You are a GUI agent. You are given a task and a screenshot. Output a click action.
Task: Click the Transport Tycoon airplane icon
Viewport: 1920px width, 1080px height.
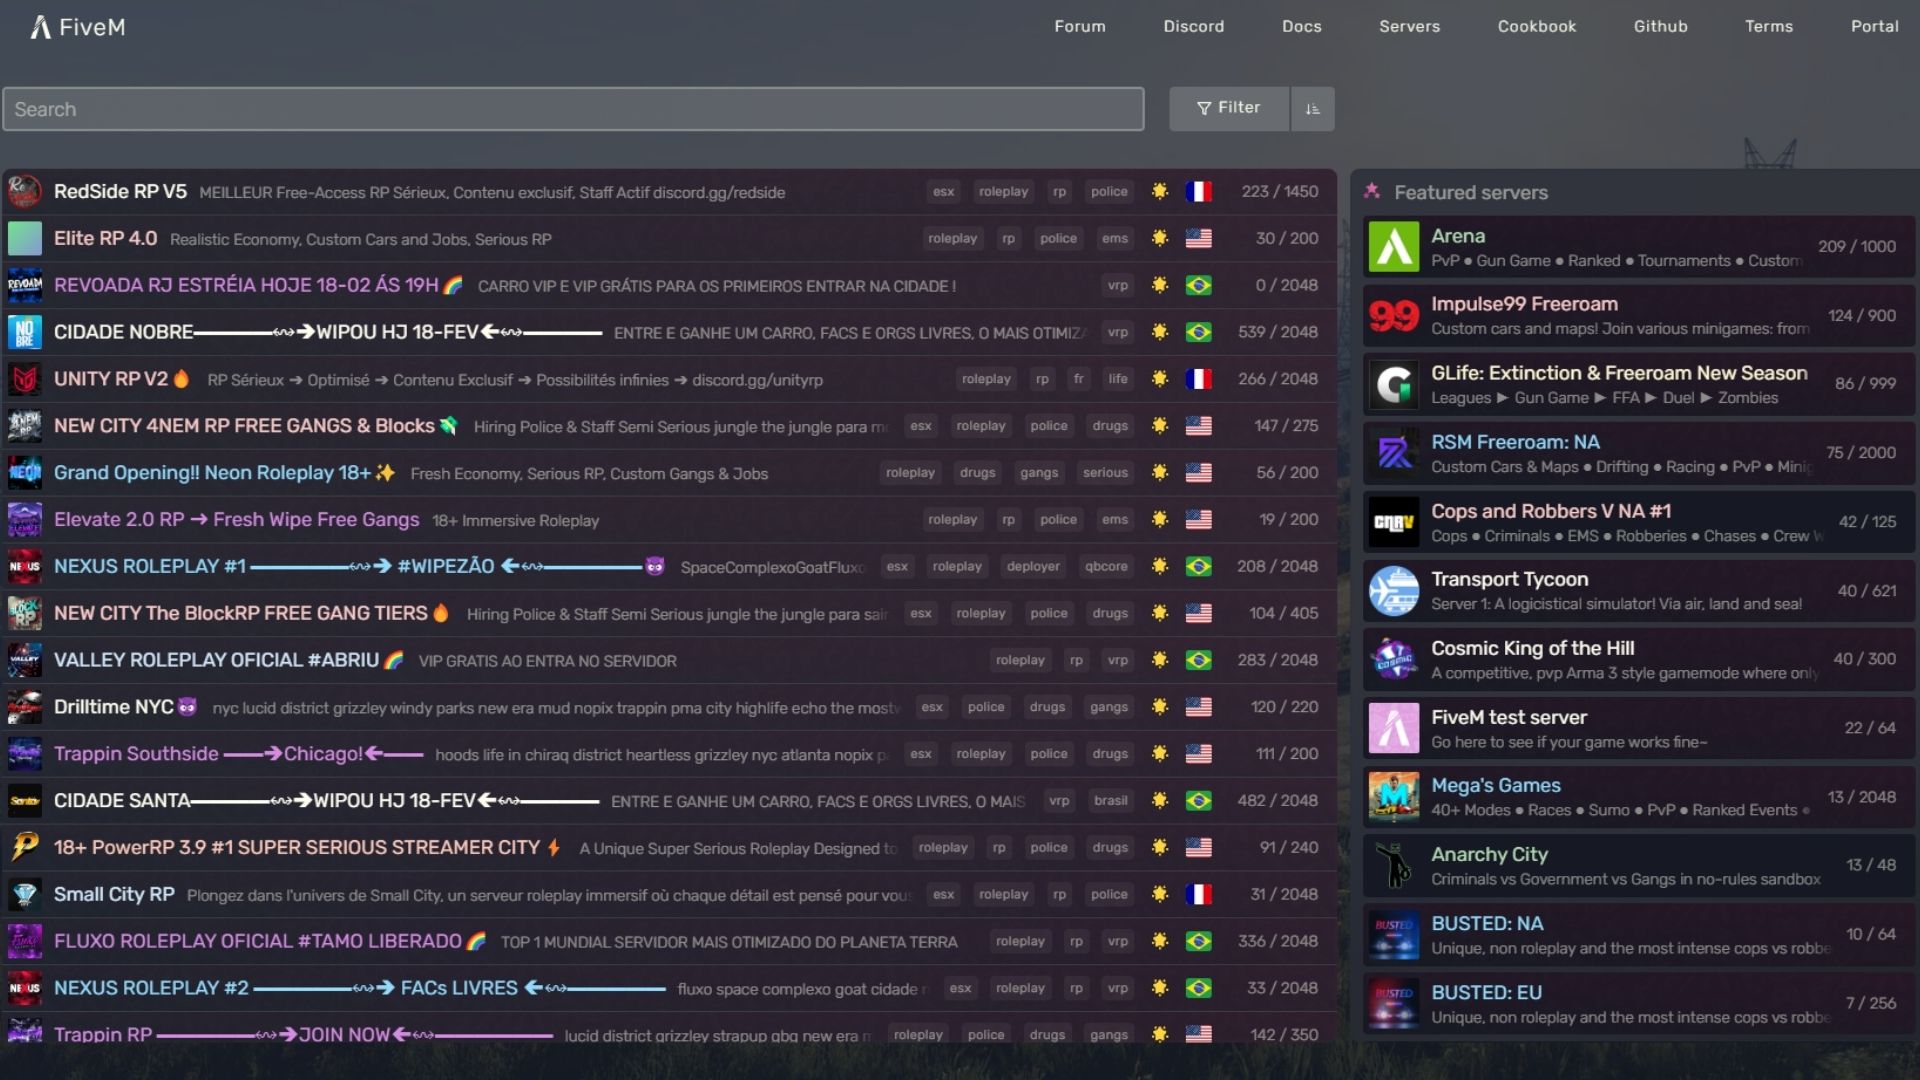1394,591
